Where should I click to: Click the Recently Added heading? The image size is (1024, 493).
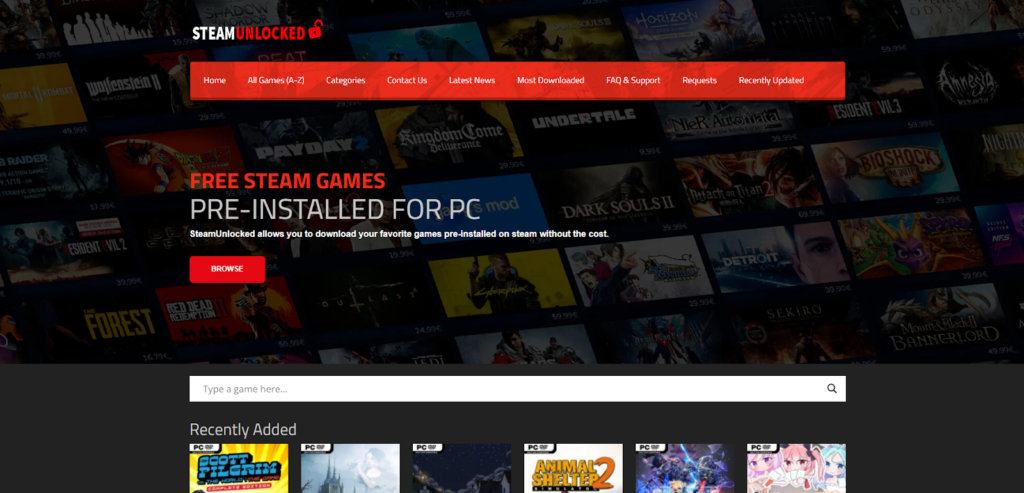point(243,429)
